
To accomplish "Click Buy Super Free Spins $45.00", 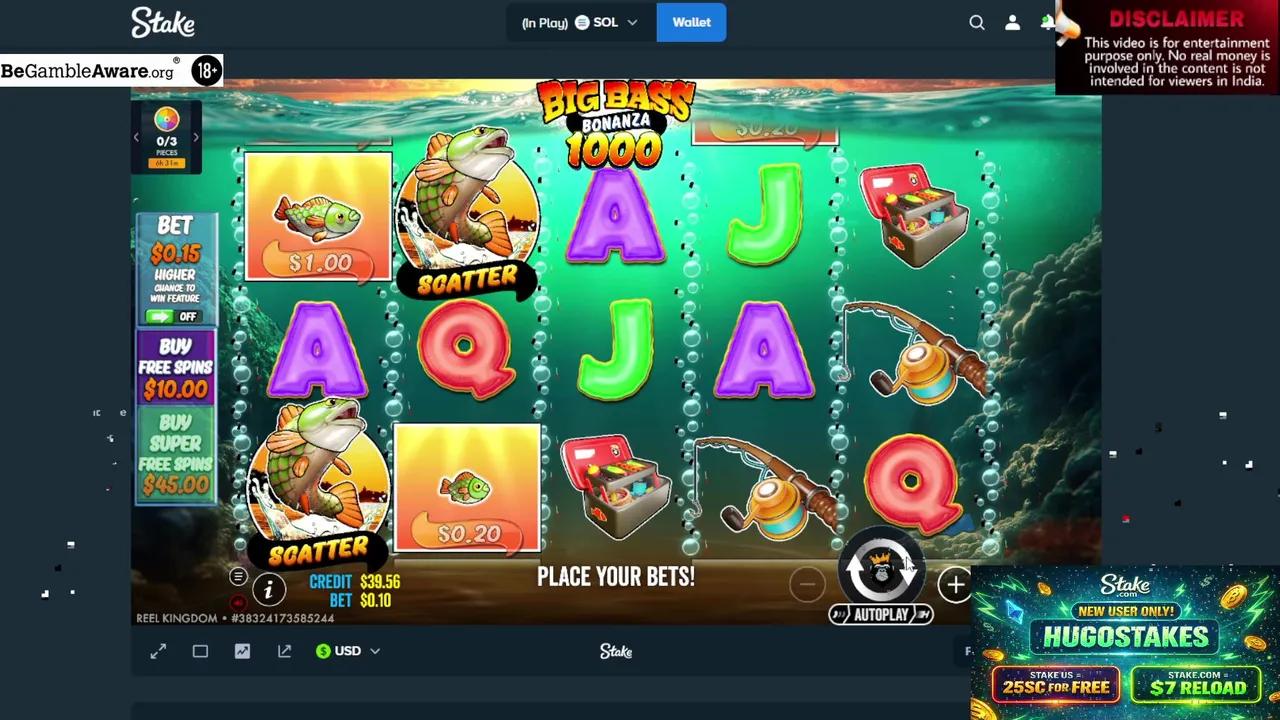I will [175, 455].
